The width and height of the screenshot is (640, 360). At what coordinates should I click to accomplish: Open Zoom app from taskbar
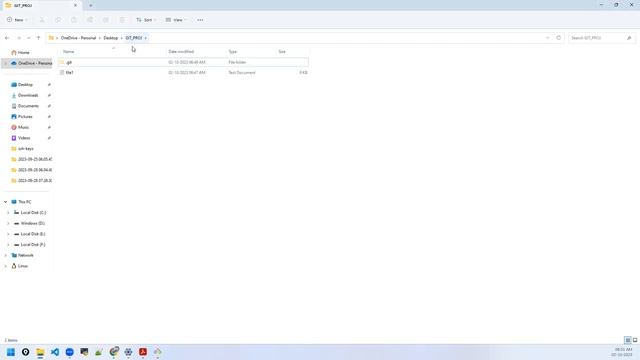pos(69,352)
